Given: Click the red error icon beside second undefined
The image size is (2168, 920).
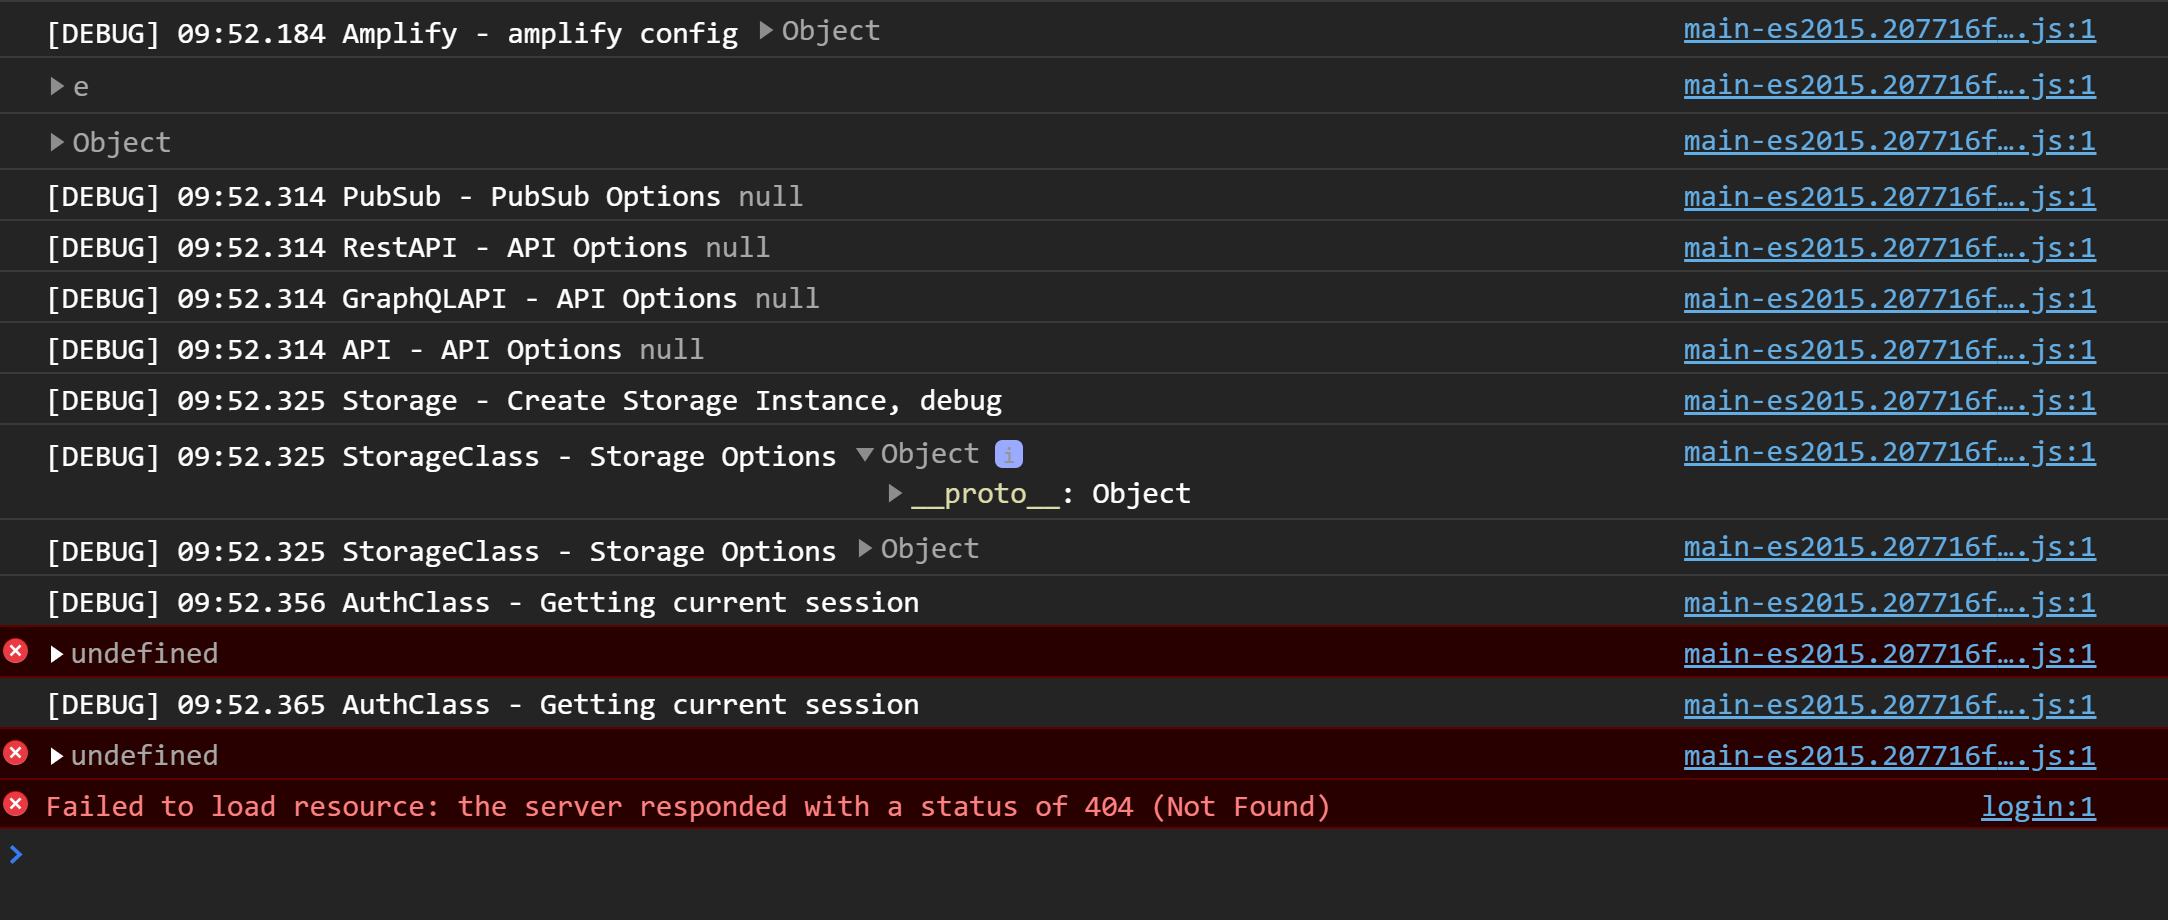Looking at the screenshot, I should tap(16, 753).
